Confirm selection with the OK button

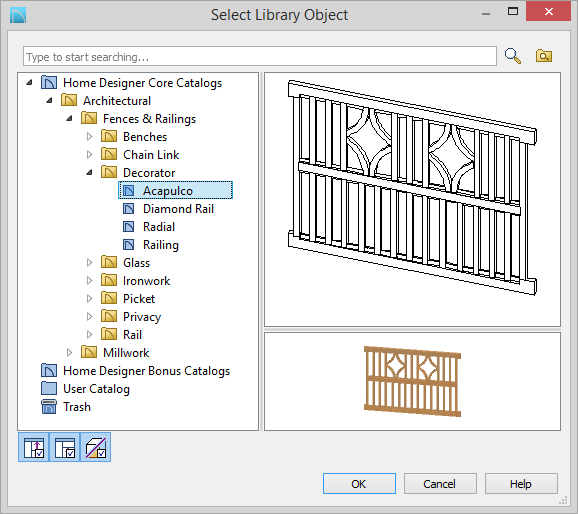(359, 483)
